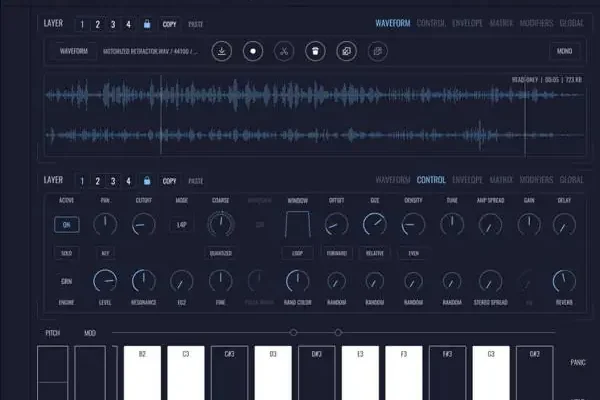The height and width of the screenshot is (400, 600).
Task: Click the trash delete sample icon
Action: [314, 50]
